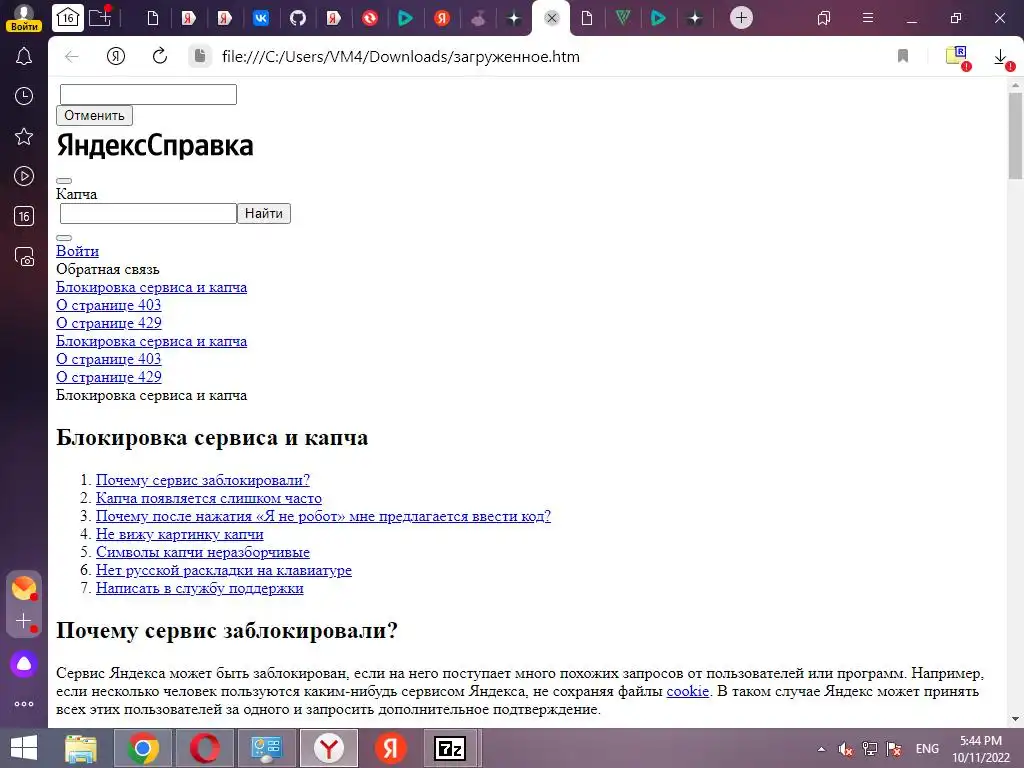This screenshot has width=1024, height=768.
Task: Click the Yandex 'Я' home button in toolbar
Action: tap(116, 57)
